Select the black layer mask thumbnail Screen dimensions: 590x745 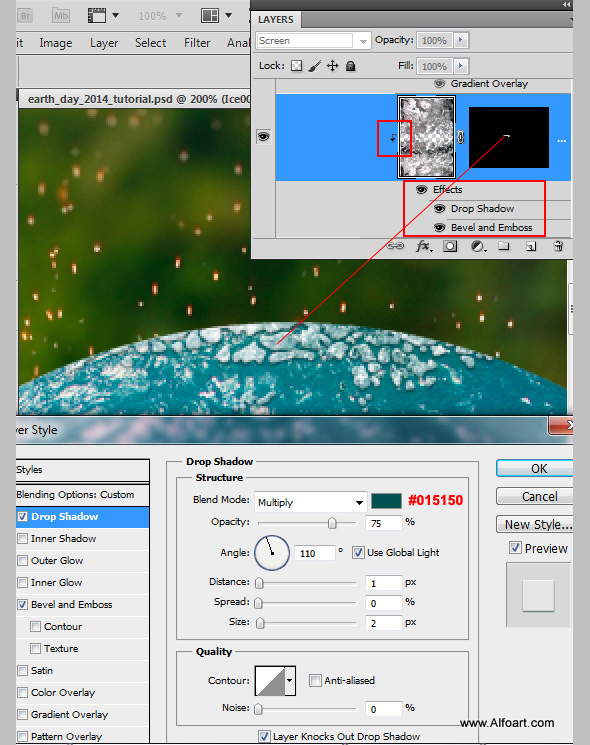(509, 137)
